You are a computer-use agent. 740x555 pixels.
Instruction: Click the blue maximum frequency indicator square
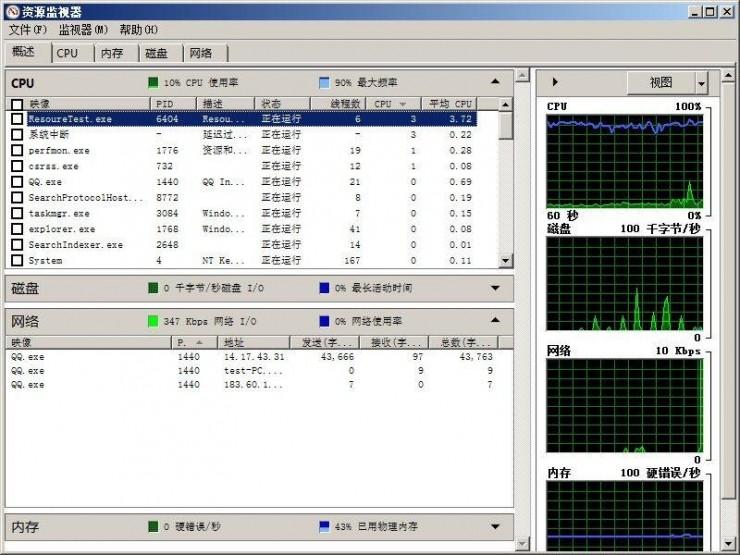324,83
